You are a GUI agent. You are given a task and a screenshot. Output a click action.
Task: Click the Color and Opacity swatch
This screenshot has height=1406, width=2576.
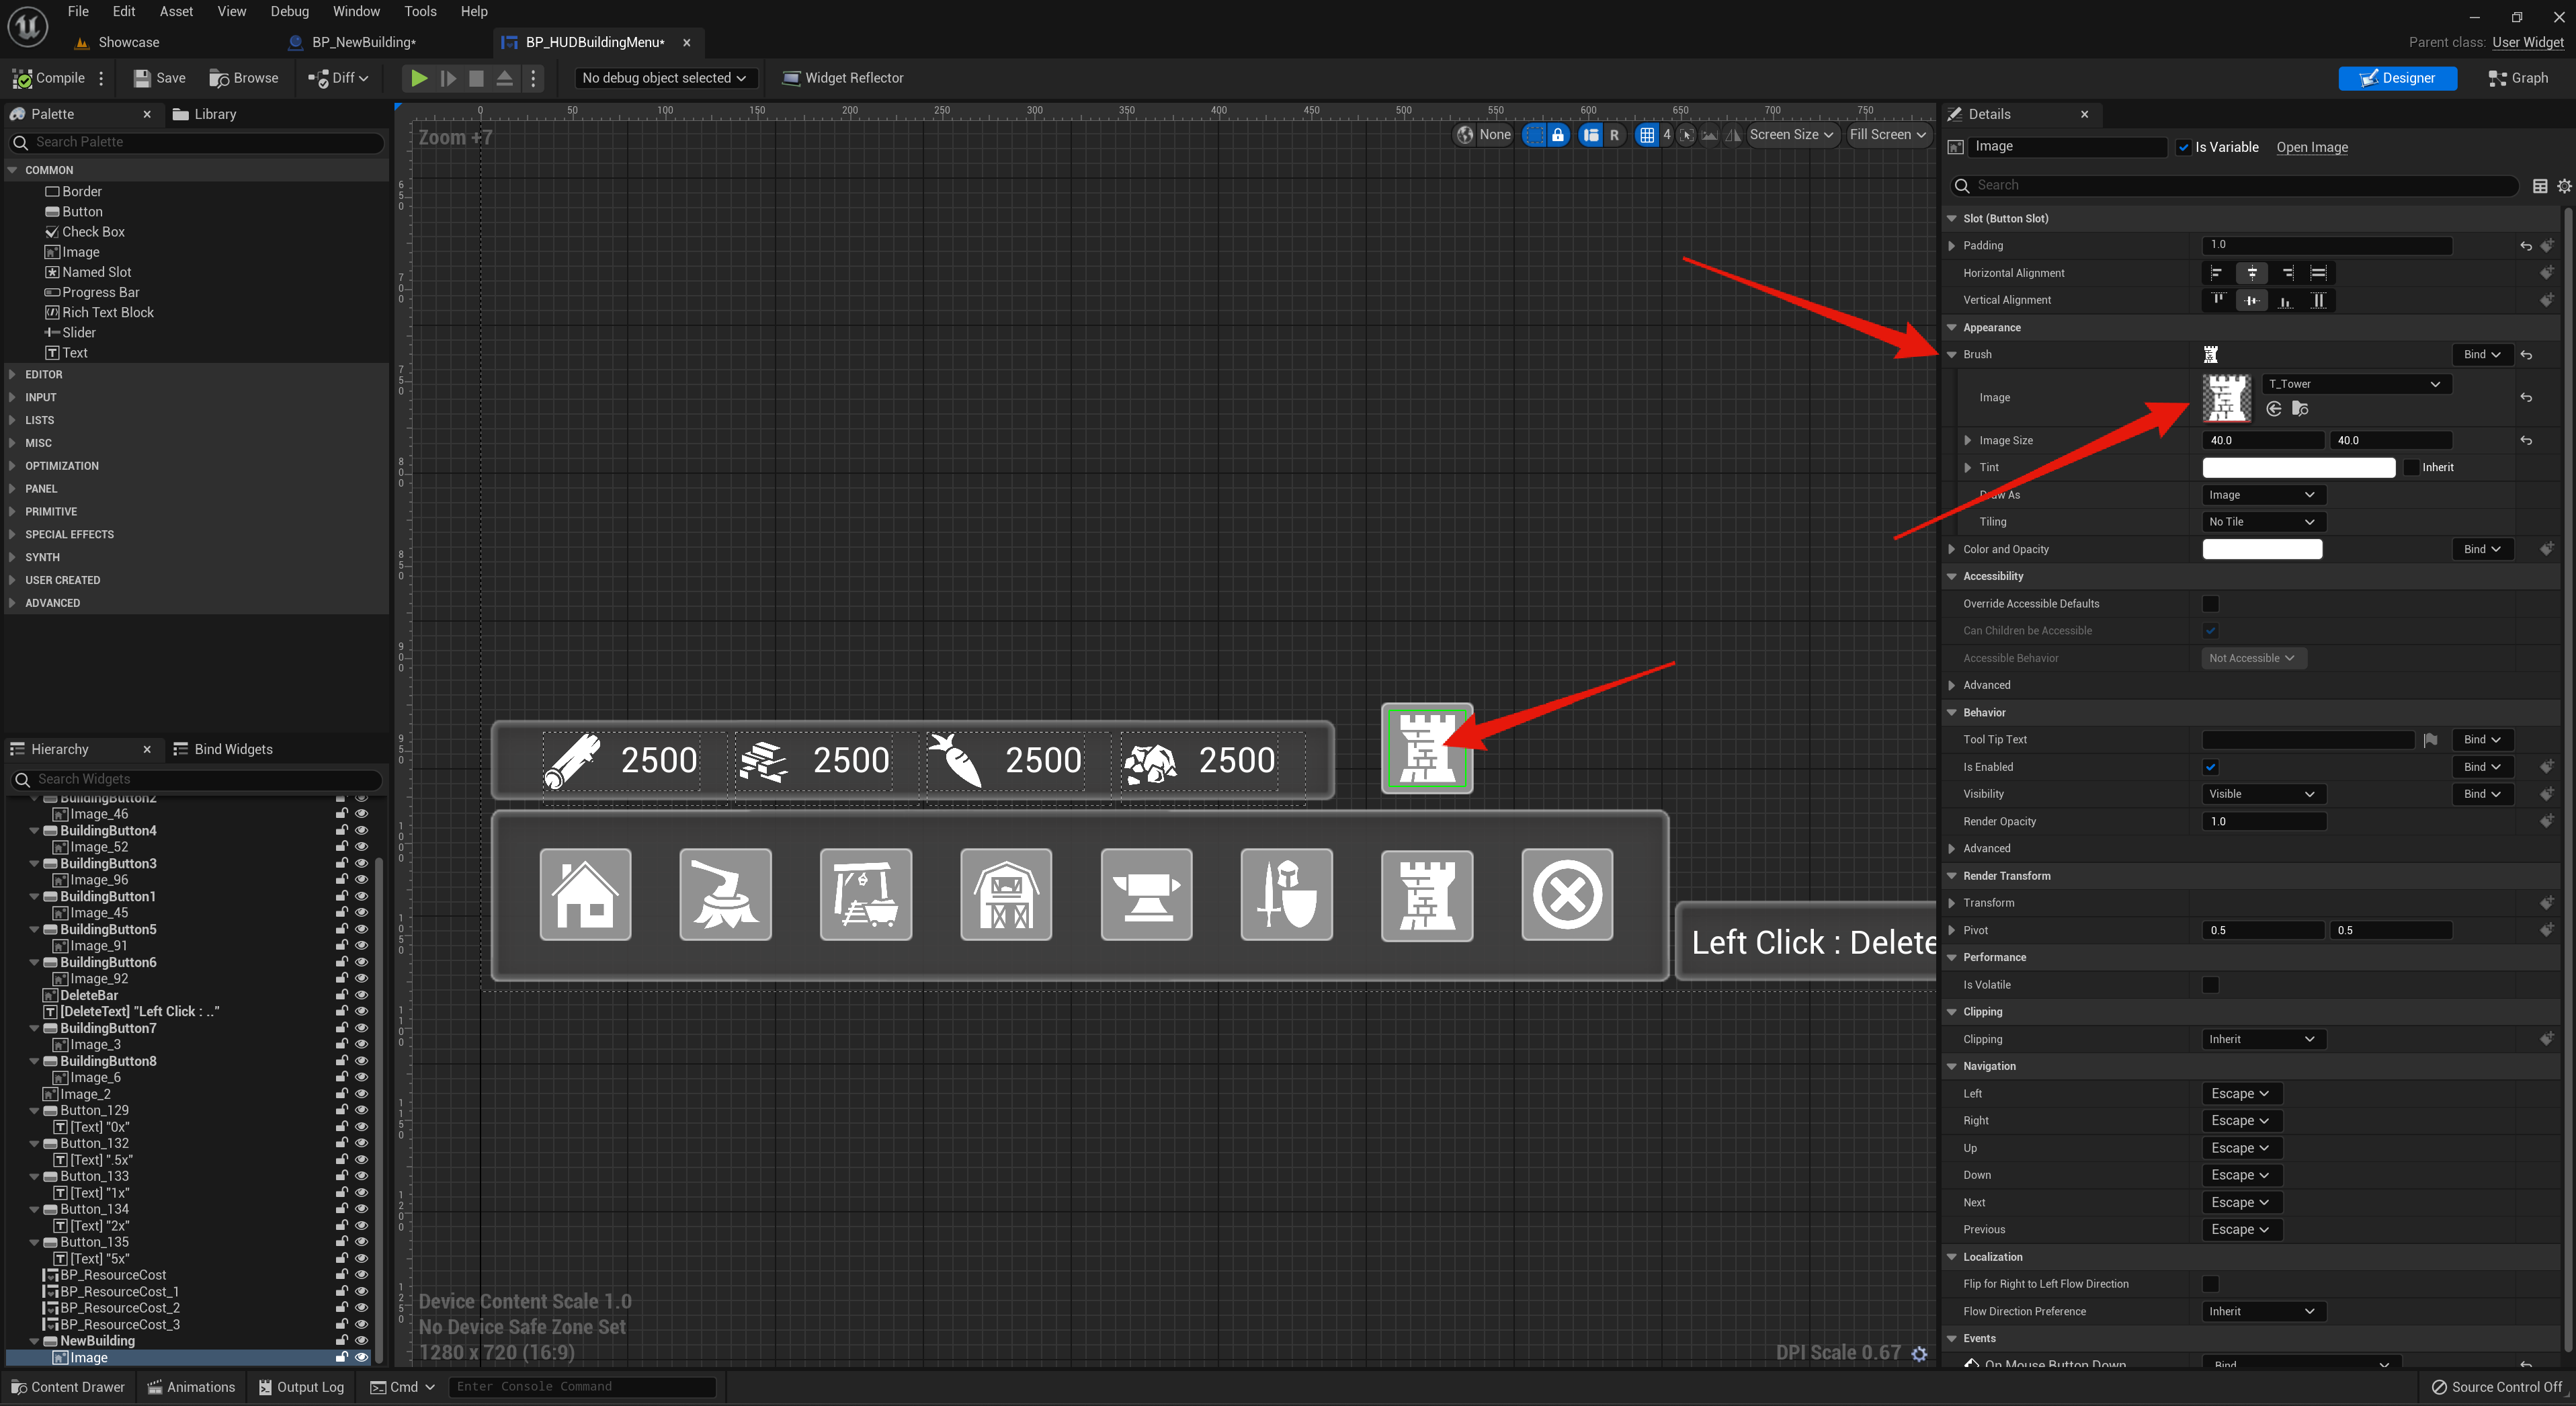pos(2262,548)
